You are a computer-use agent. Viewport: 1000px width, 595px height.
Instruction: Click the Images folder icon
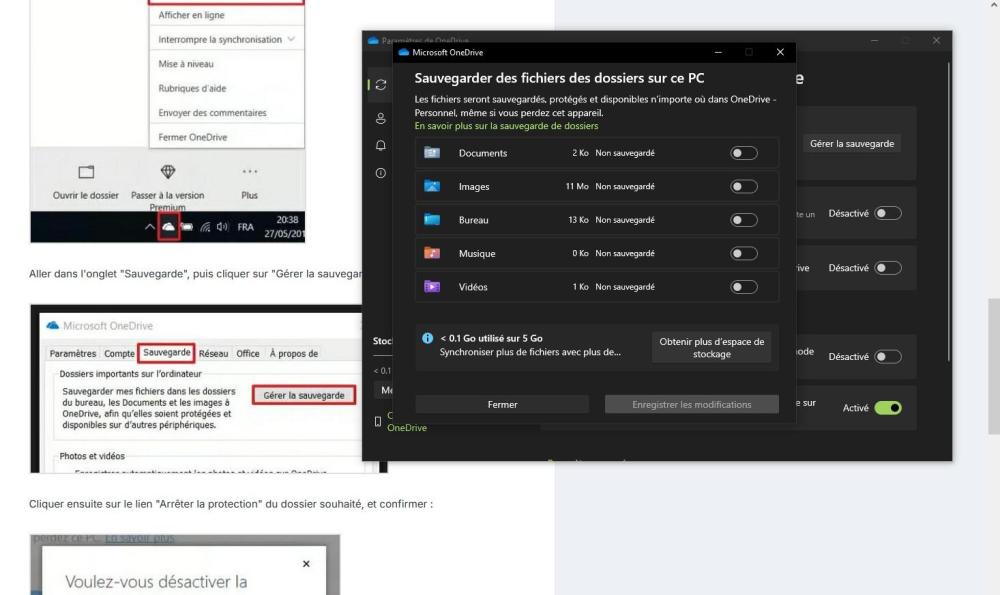tap(432, 186)
